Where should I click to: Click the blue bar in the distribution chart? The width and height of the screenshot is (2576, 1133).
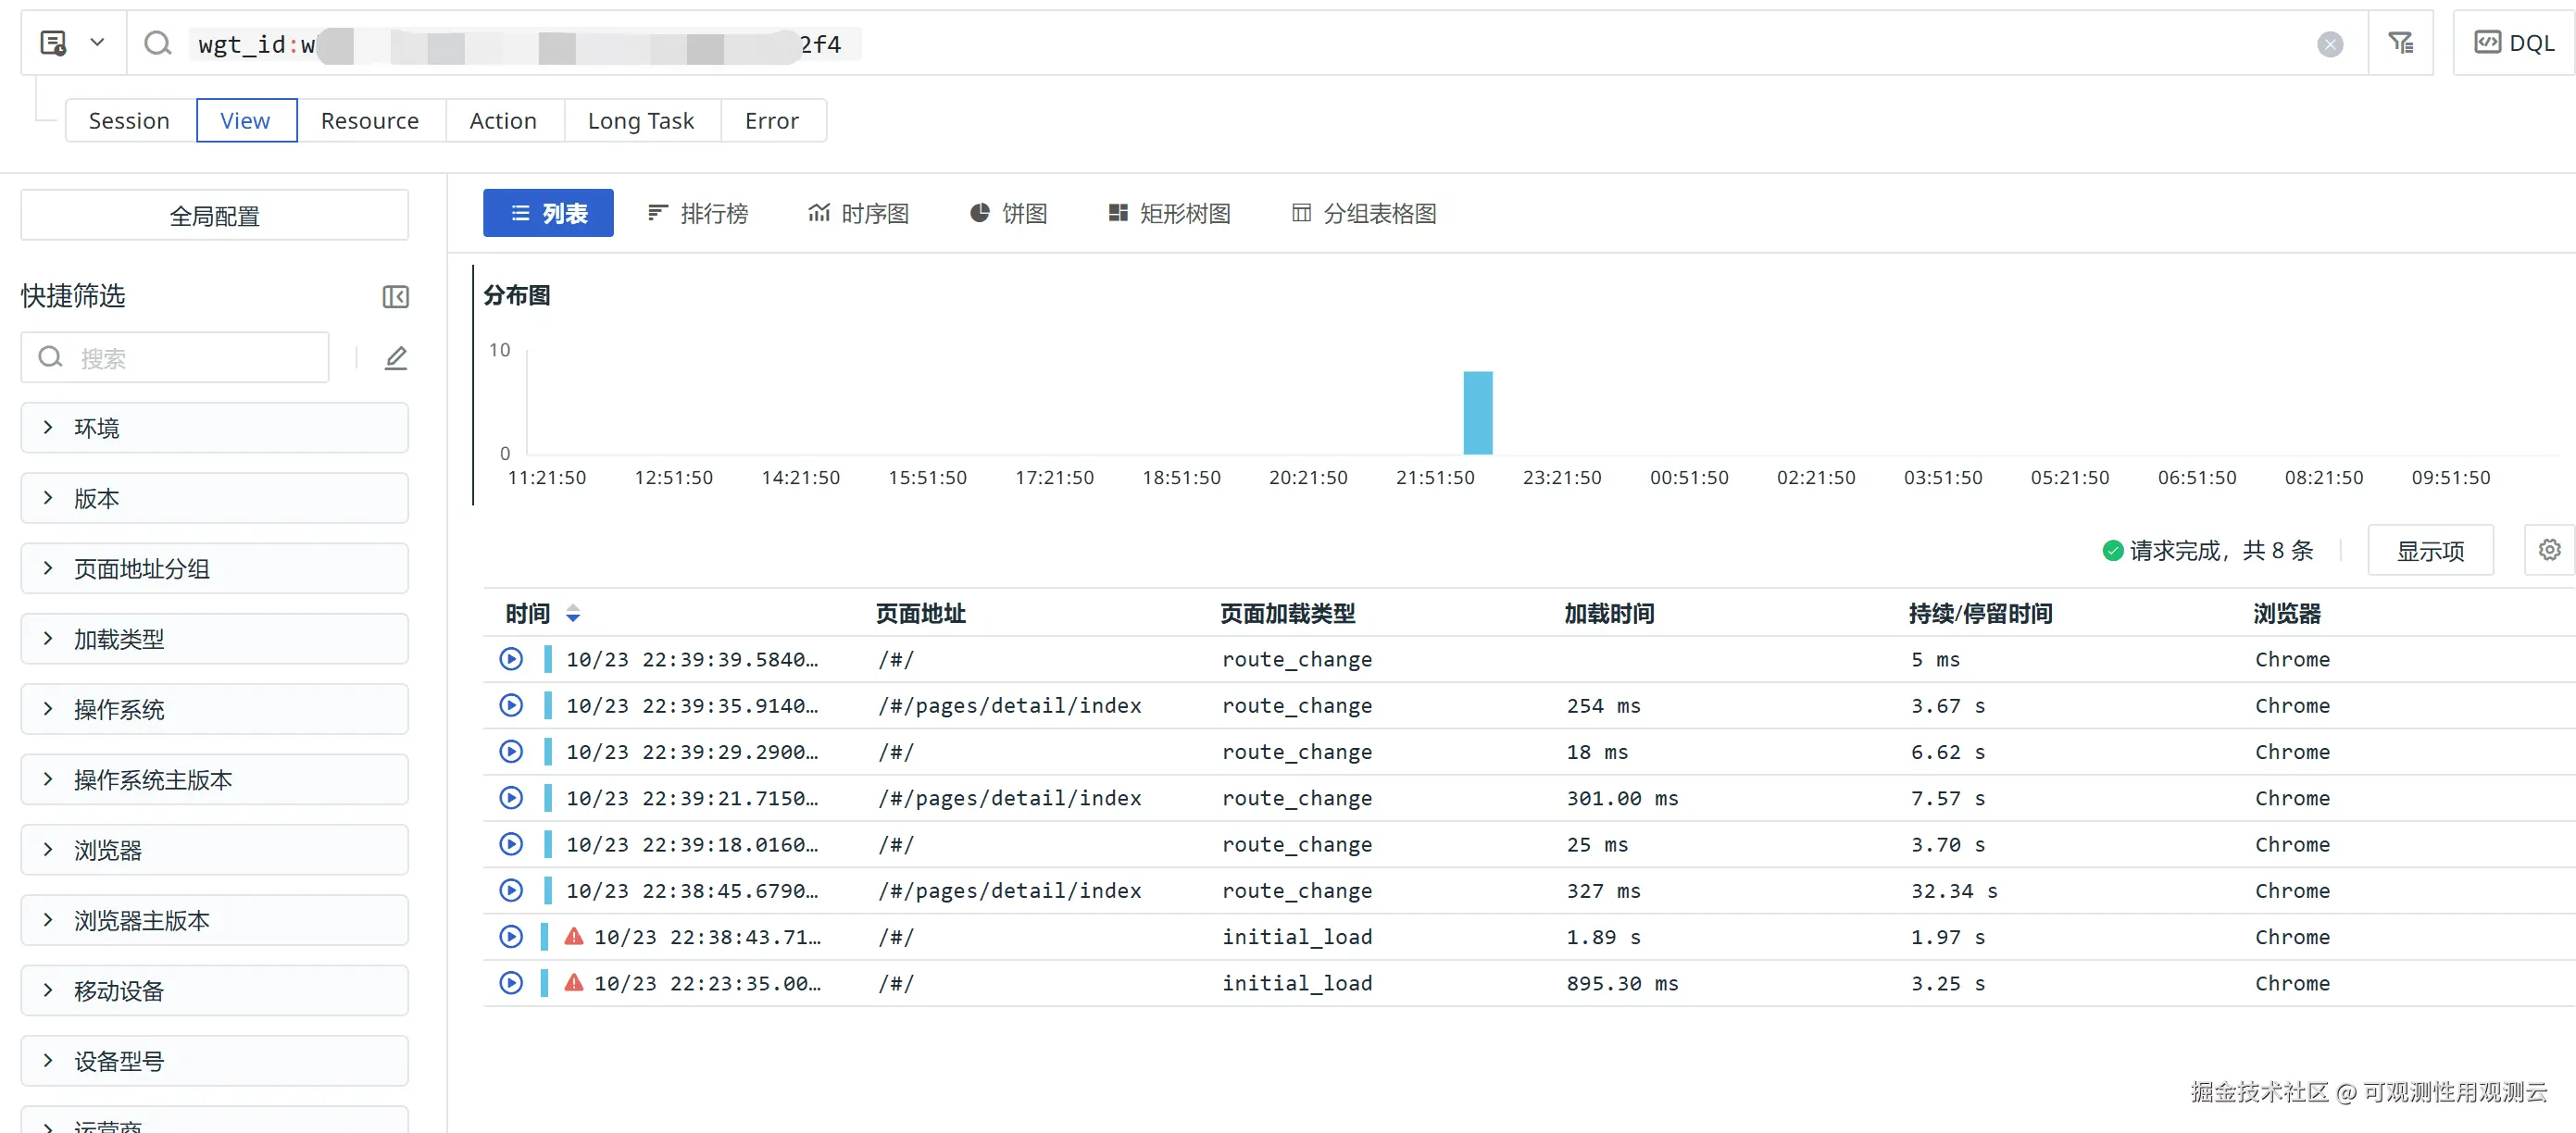(1477, 413)
